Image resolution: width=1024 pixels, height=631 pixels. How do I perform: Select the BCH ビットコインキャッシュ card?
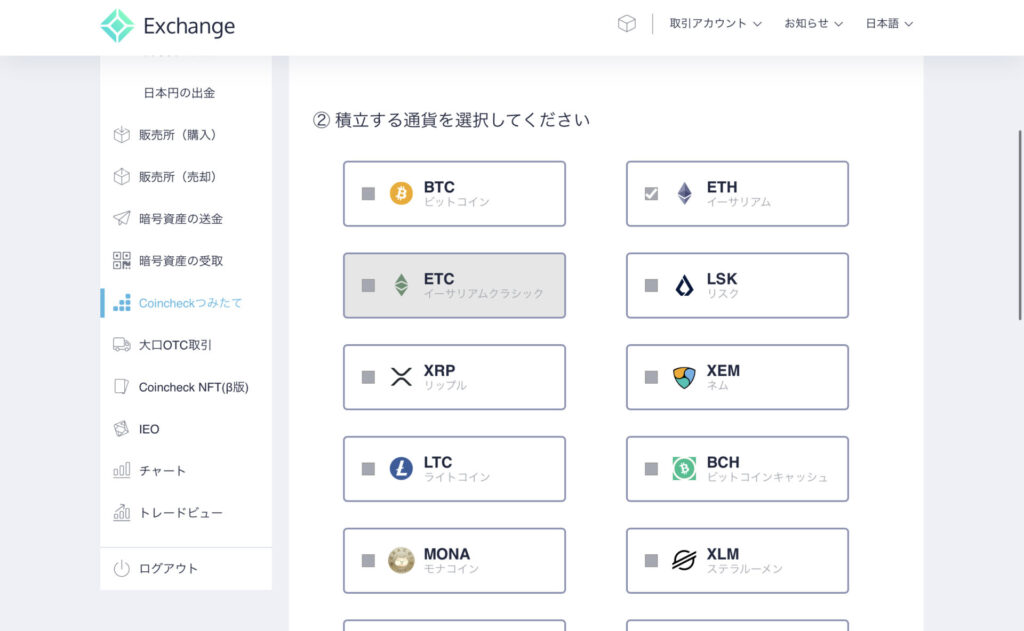737,469
